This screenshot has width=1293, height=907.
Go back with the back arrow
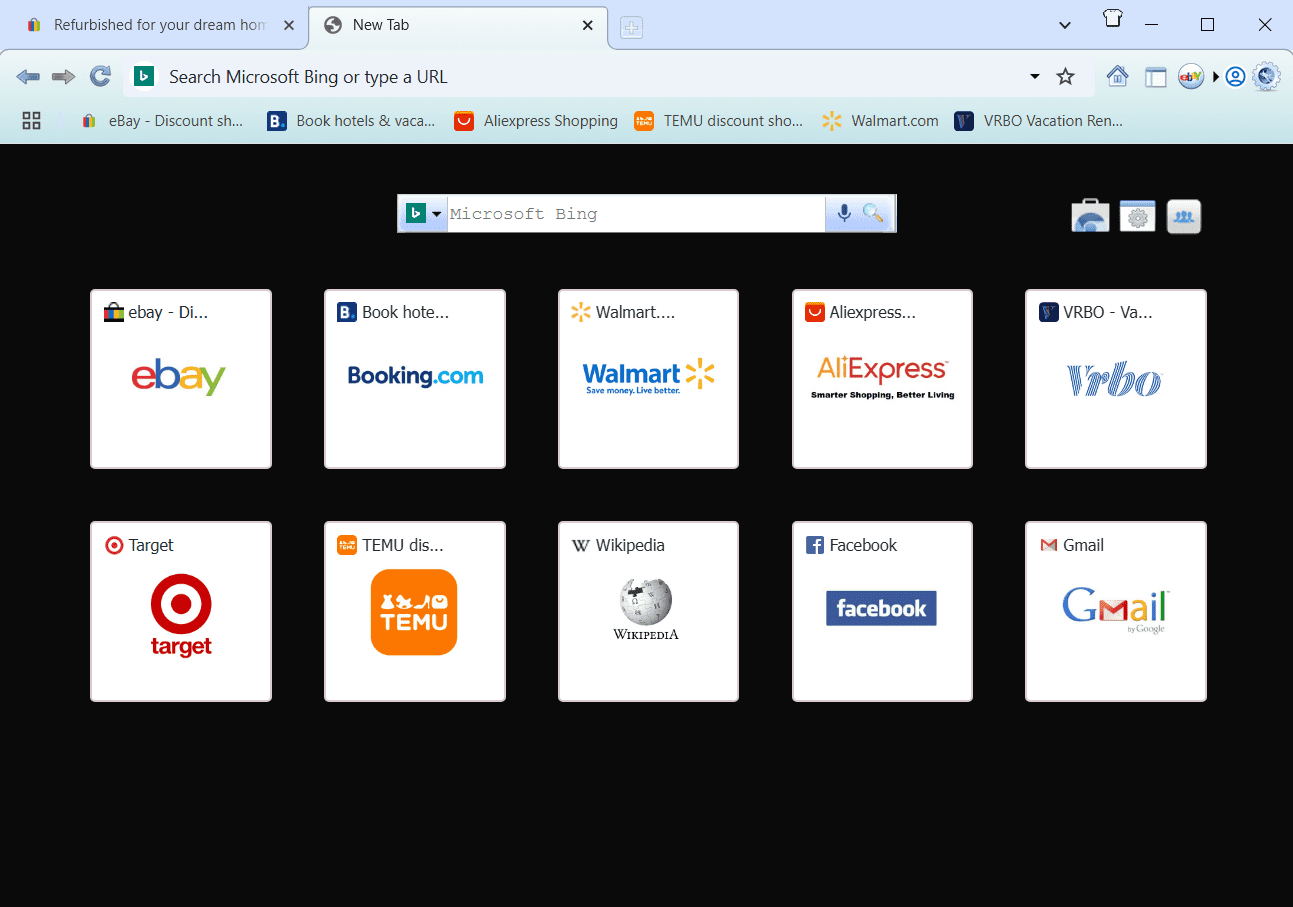[28, 77]
